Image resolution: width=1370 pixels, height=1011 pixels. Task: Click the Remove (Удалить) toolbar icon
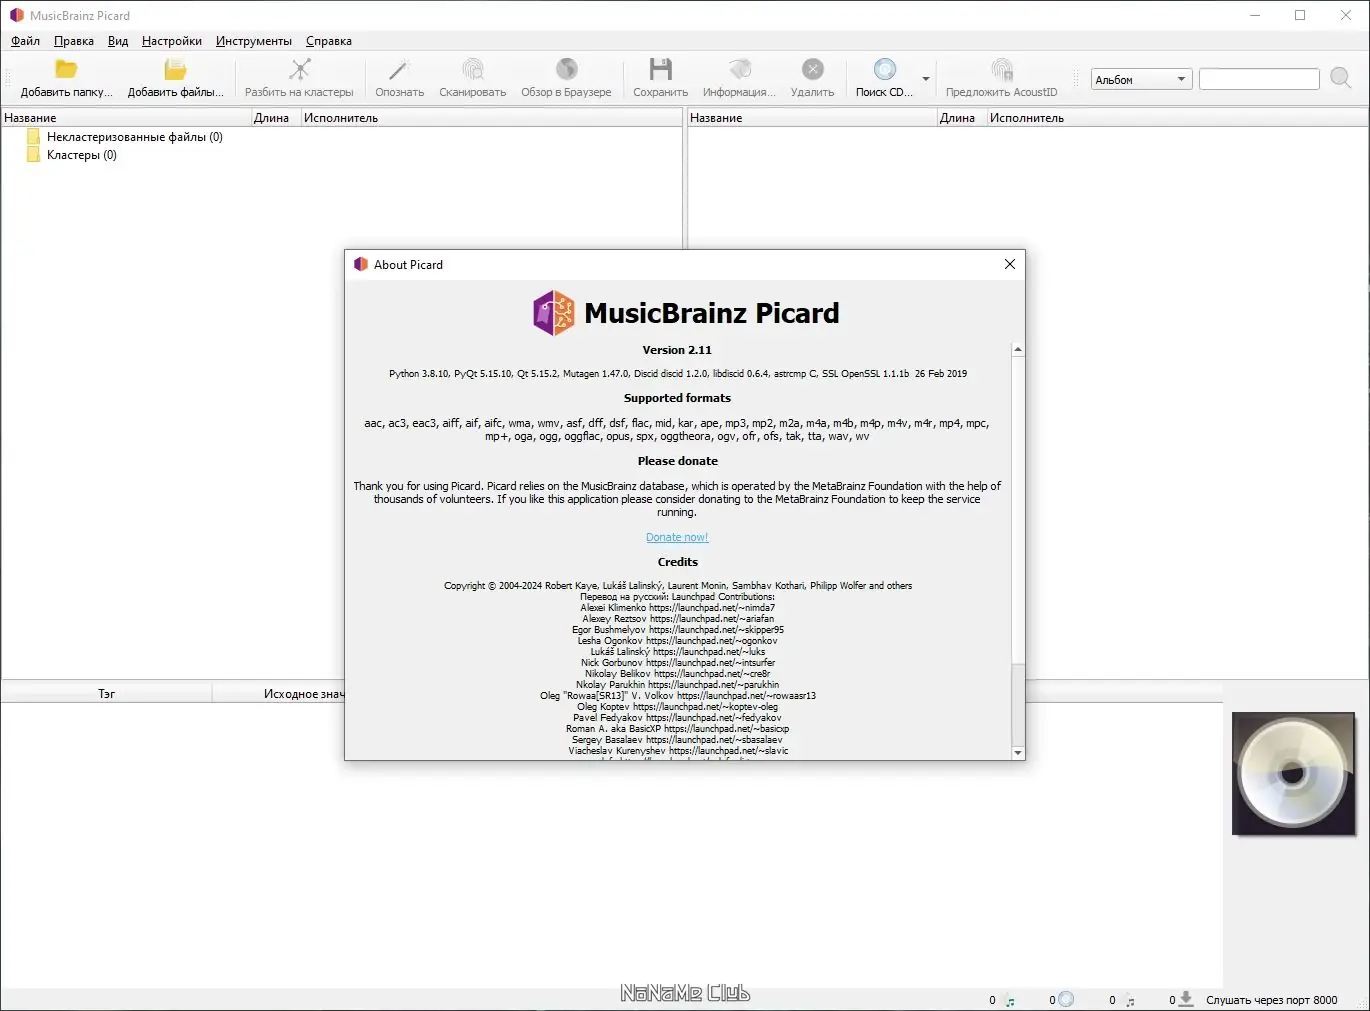coord(812,69)
